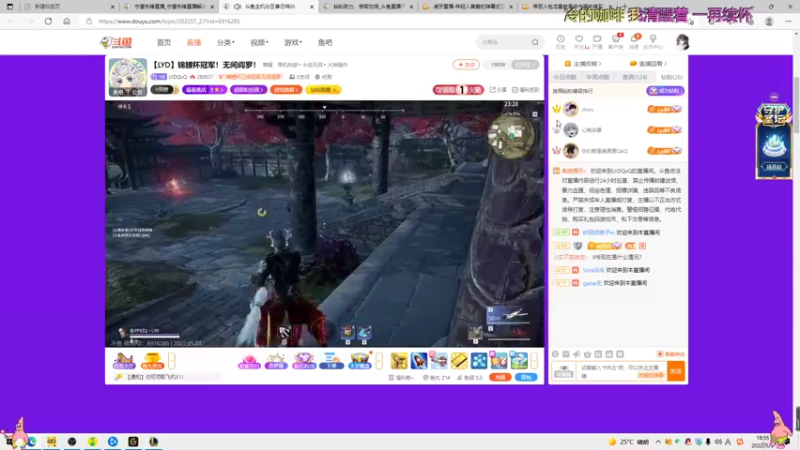The image size is (800, 450).
Task: Open third-ranked viewer 你们都是臭弟弟QAQ
Action: 604,151
